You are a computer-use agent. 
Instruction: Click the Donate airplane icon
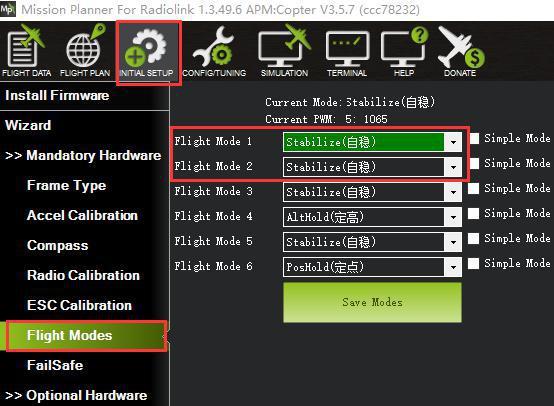click(x=460, y=52)
